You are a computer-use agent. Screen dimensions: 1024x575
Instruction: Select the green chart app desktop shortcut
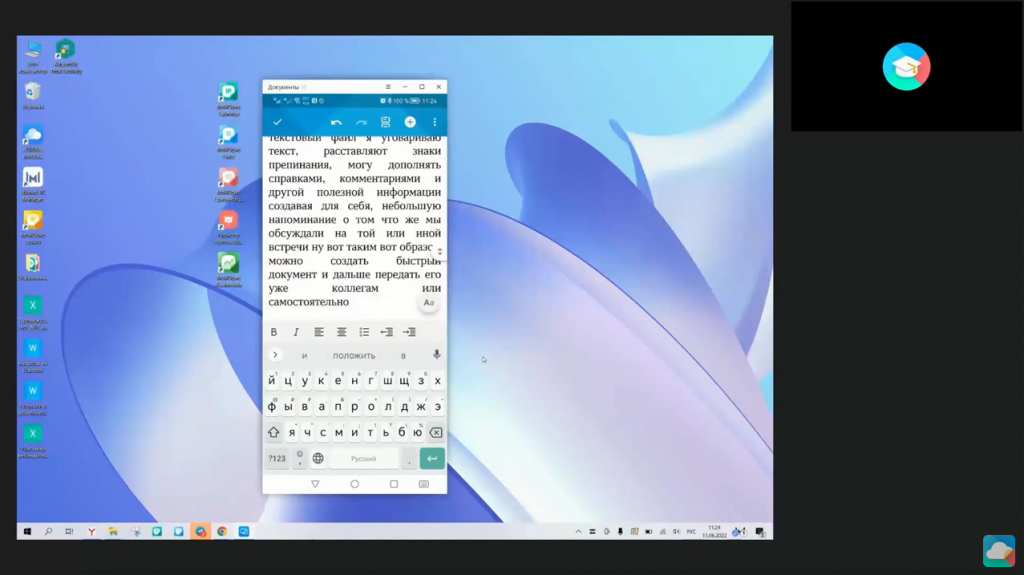pyautogui.click(x=229, y=270)
